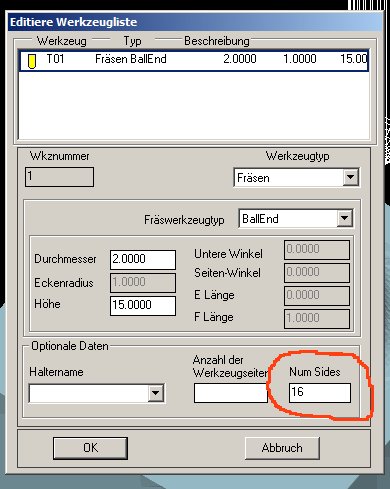Click the Num Sides input field
Viewport: 390px width, 489px height.
pos(320,392)
